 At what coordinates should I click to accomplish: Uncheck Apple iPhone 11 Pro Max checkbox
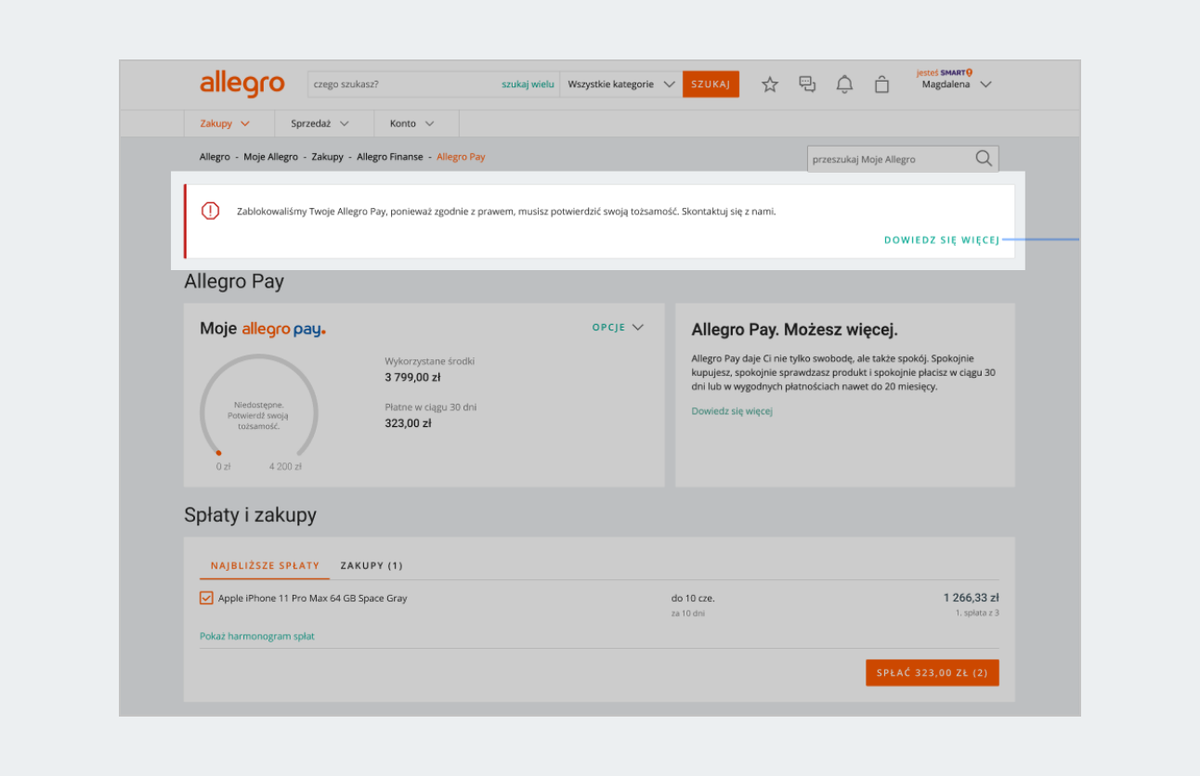[207, 598]
